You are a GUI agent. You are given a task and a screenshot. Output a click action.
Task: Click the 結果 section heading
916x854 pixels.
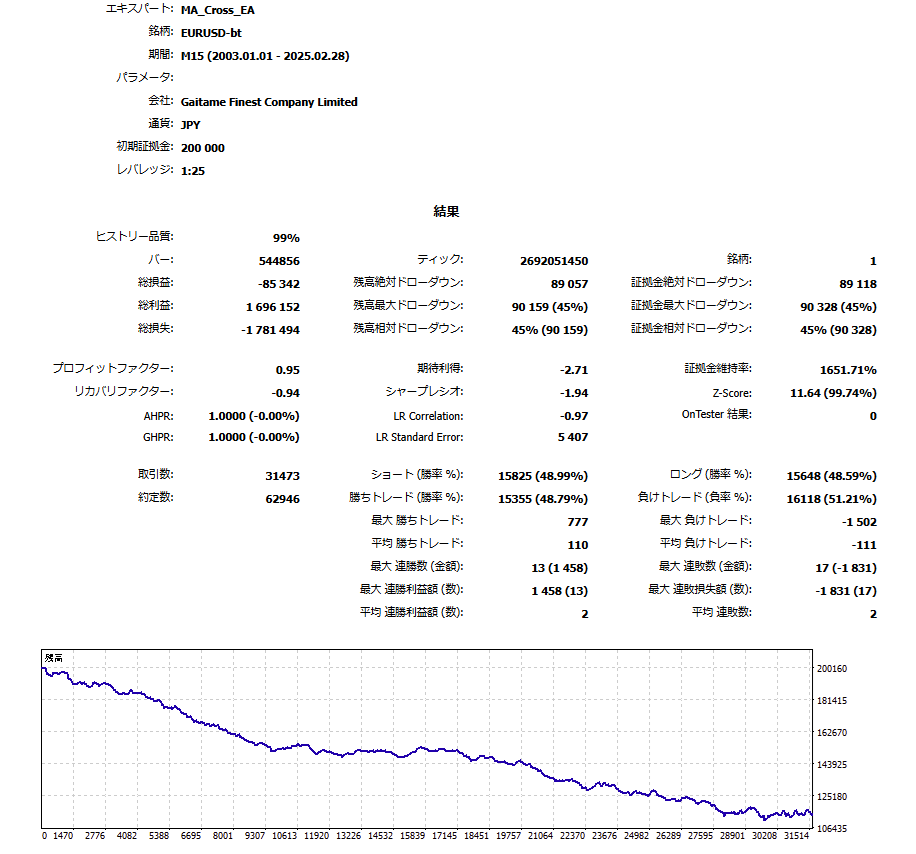446,211
